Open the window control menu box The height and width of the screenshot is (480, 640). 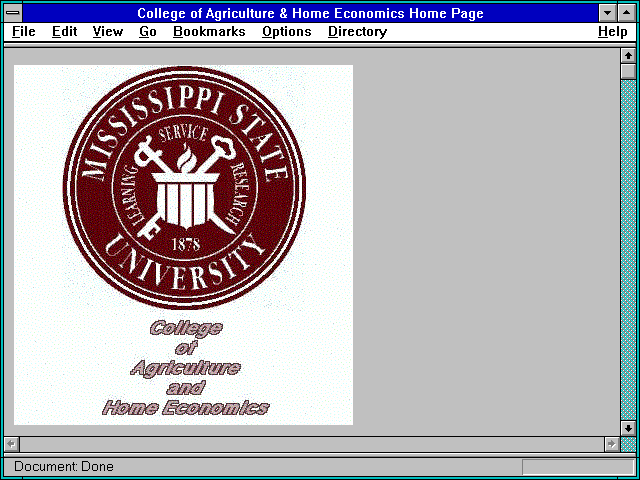[13, 13]
